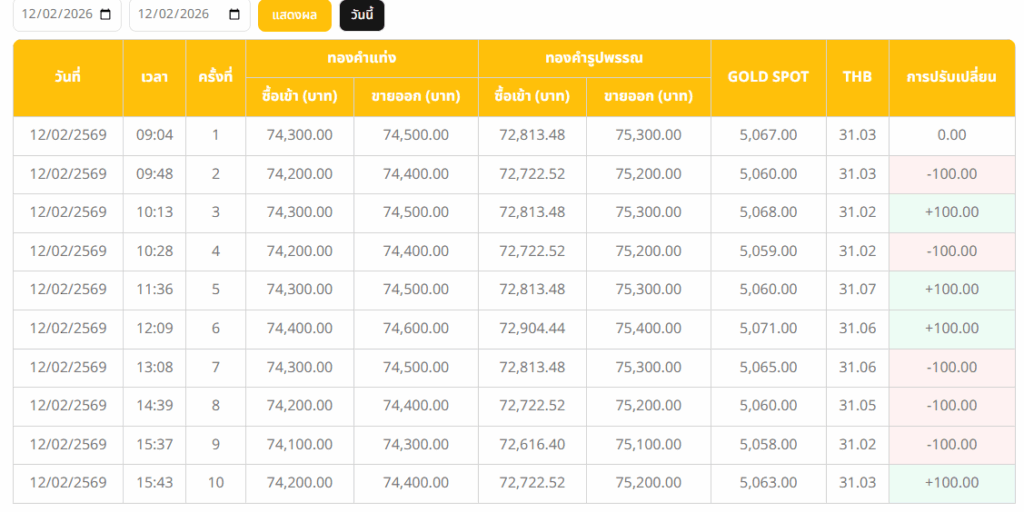1024x512 pixels.
Task: Select the เวลา column header
Action: point(154,78)
